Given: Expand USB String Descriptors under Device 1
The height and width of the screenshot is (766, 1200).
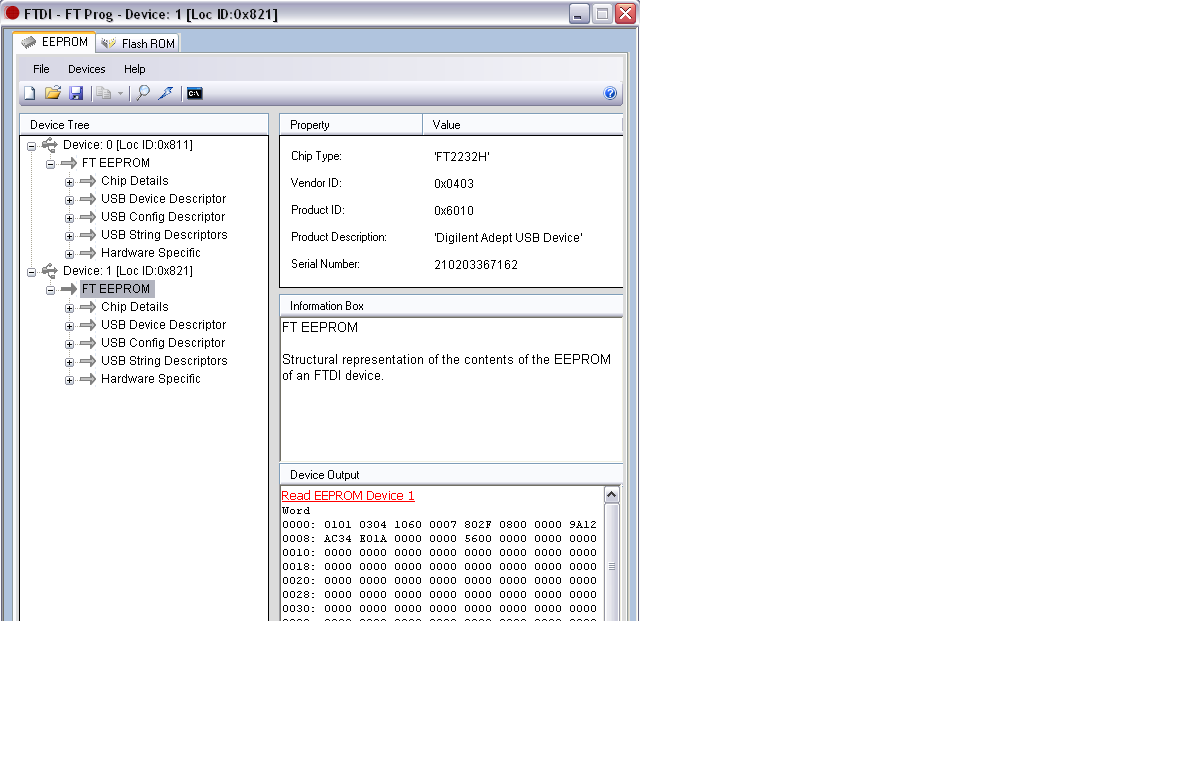Looking at the screenshot, I should (x=70, y=362).
